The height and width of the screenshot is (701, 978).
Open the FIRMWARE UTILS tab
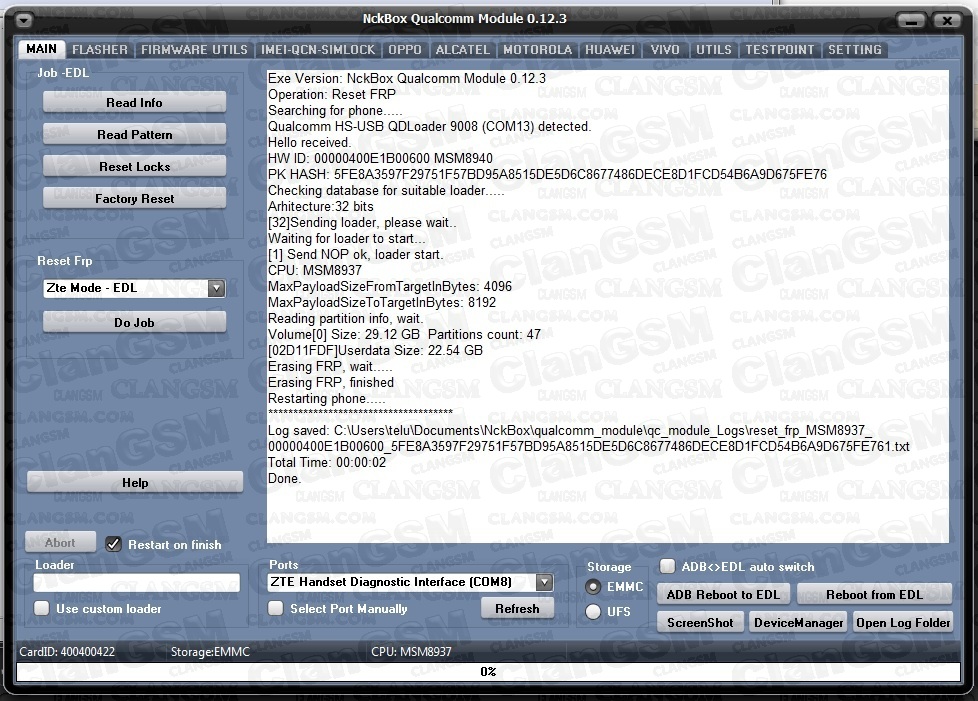[194, 49]
